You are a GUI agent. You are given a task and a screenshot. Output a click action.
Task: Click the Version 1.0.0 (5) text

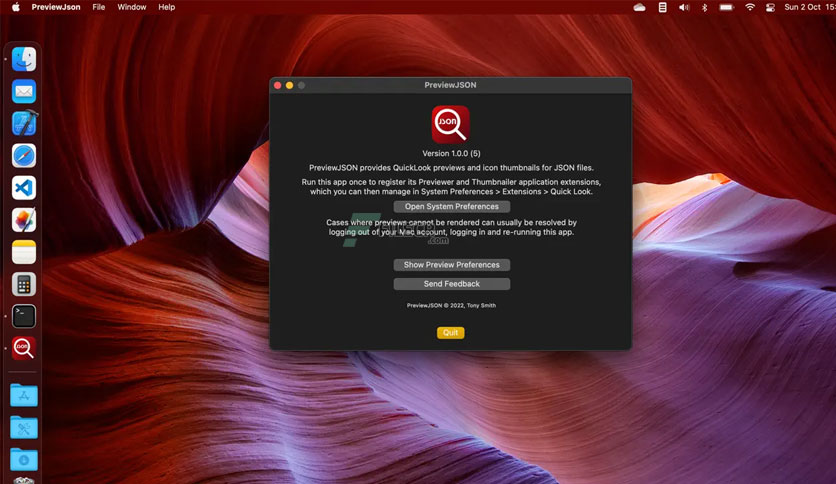coord(451,153)
